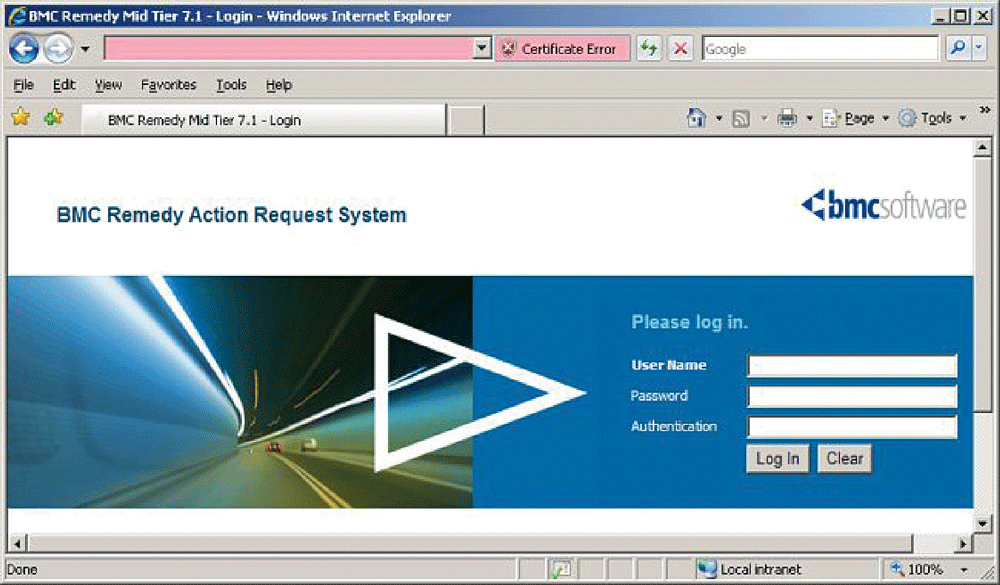Click the Home page icon

coord(696,118)
